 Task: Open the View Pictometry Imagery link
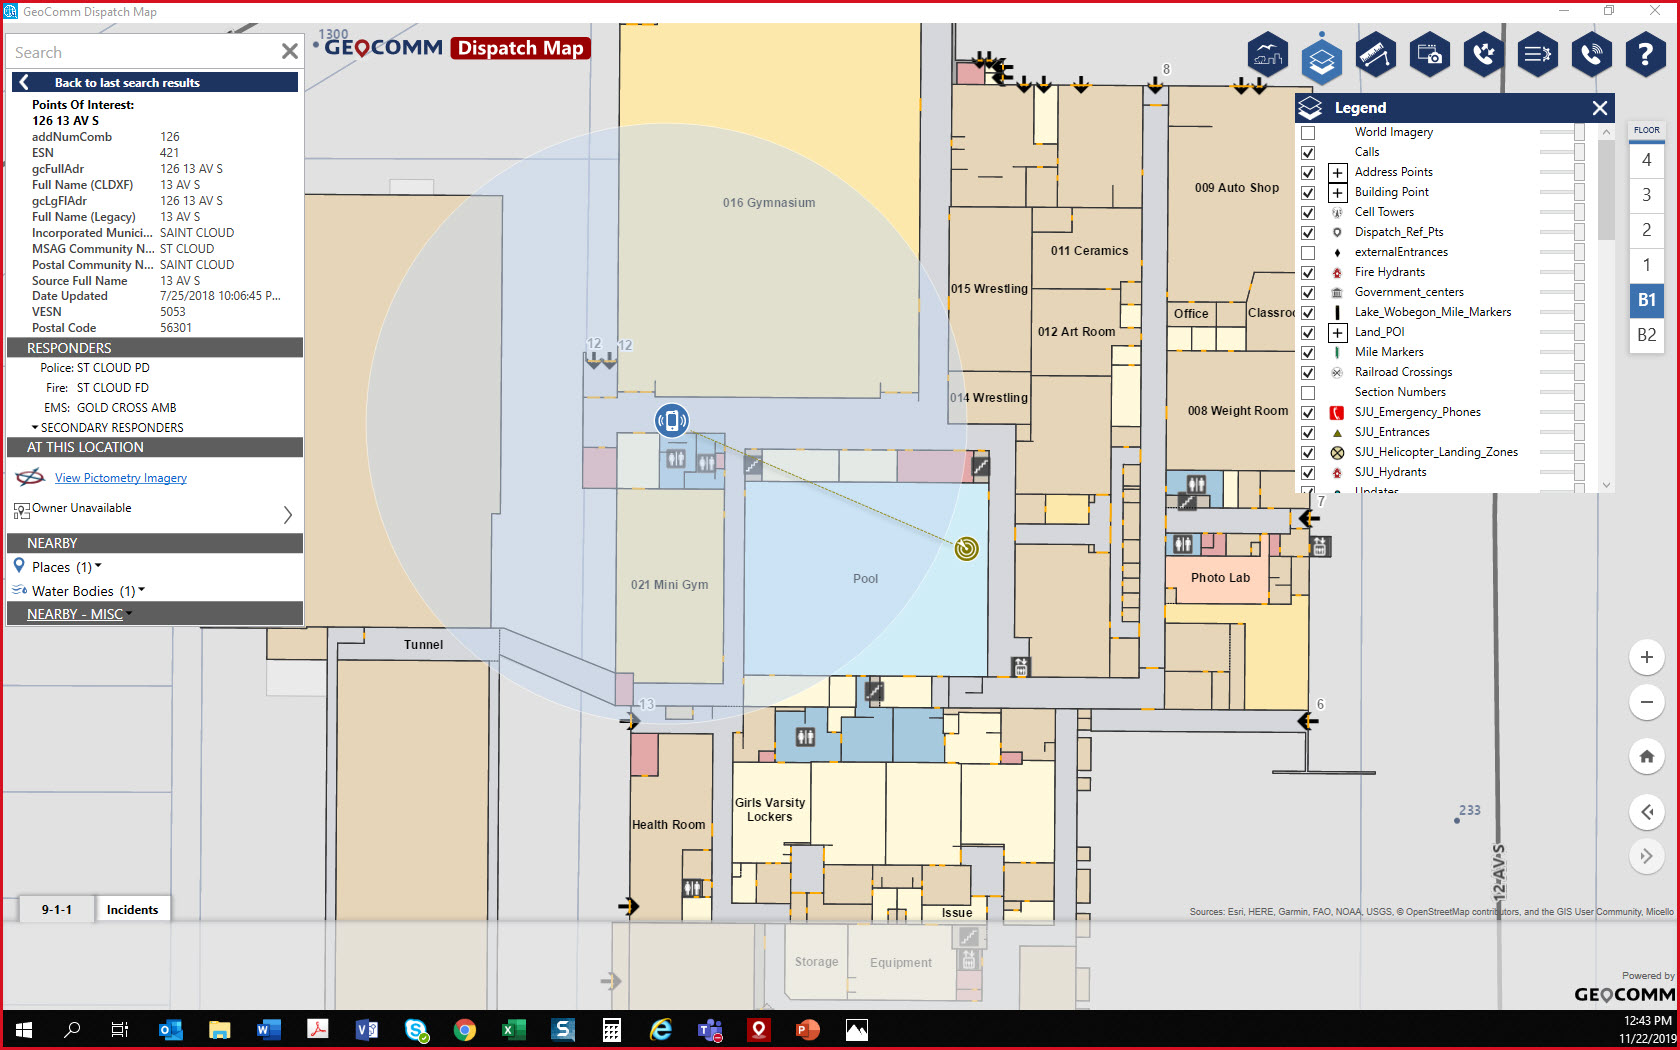point(120,477)
